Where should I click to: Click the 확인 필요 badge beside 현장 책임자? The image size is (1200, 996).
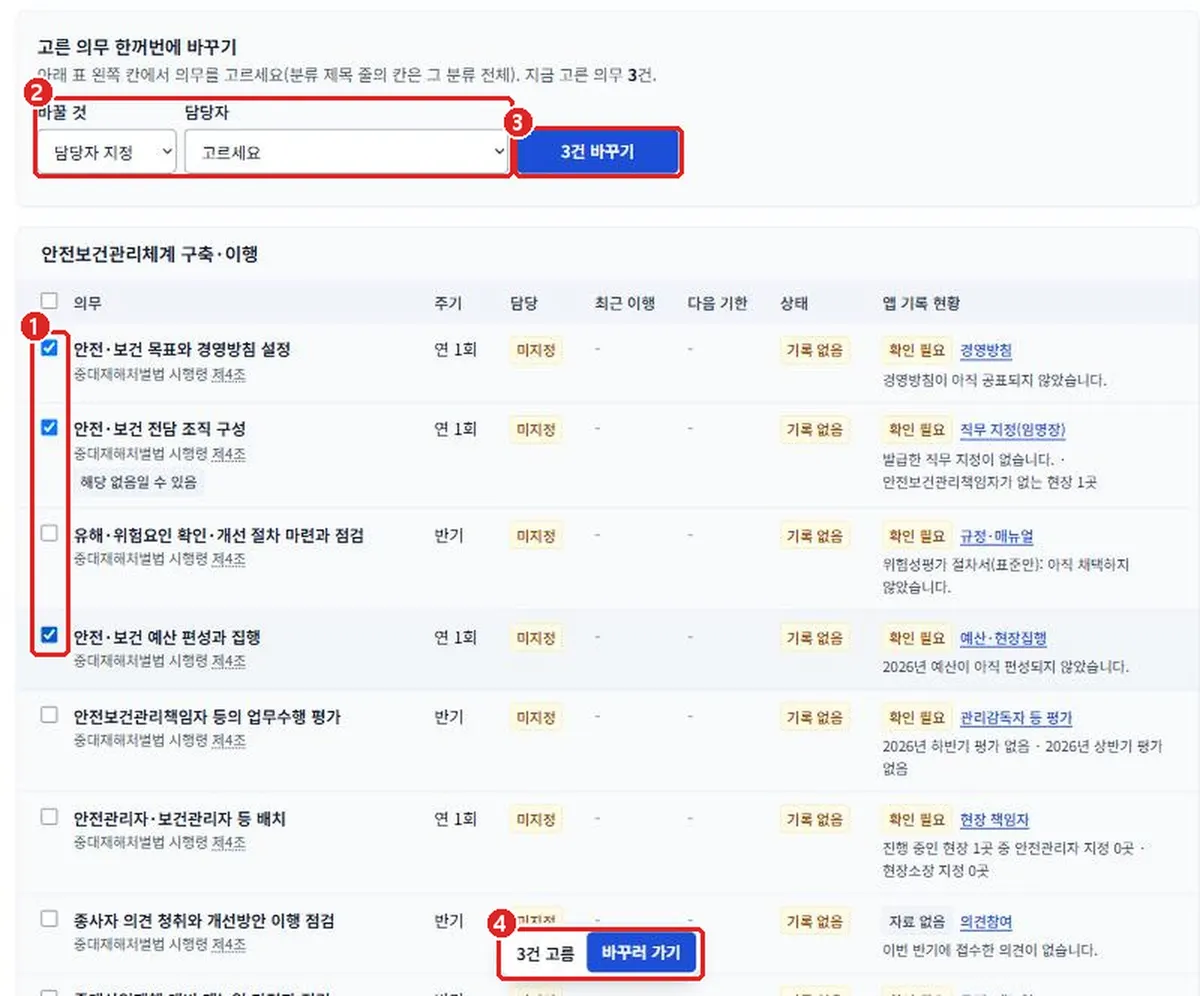pos(915,819)
